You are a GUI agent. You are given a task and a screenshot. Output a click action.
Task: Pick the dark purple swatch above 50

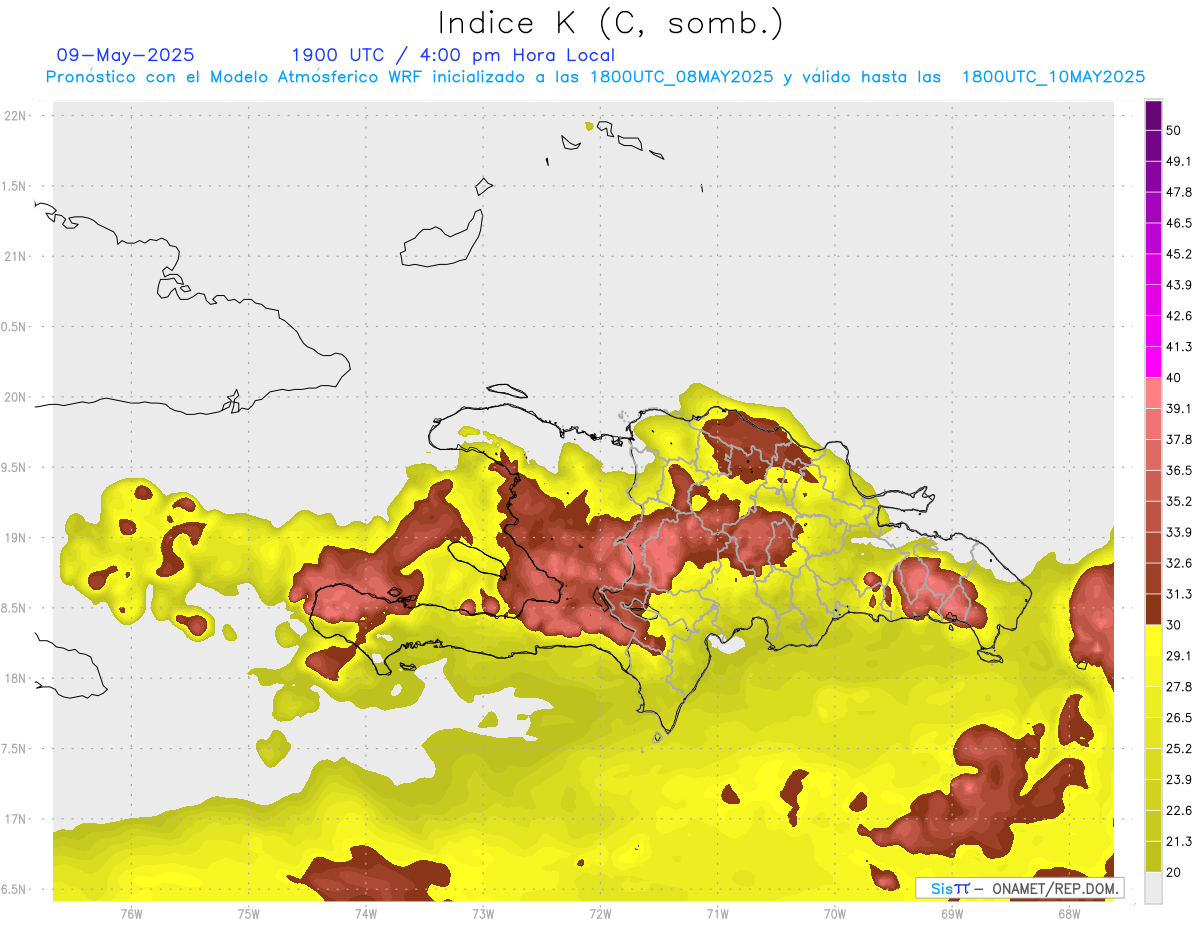click(x=1153, y=115)
